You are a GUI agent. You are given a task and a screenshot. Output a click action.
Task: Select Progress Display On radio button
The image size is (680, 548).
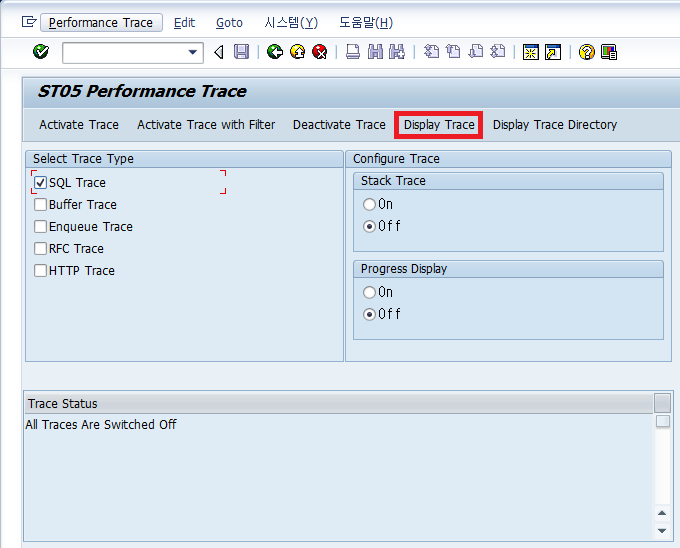(369, 292)
